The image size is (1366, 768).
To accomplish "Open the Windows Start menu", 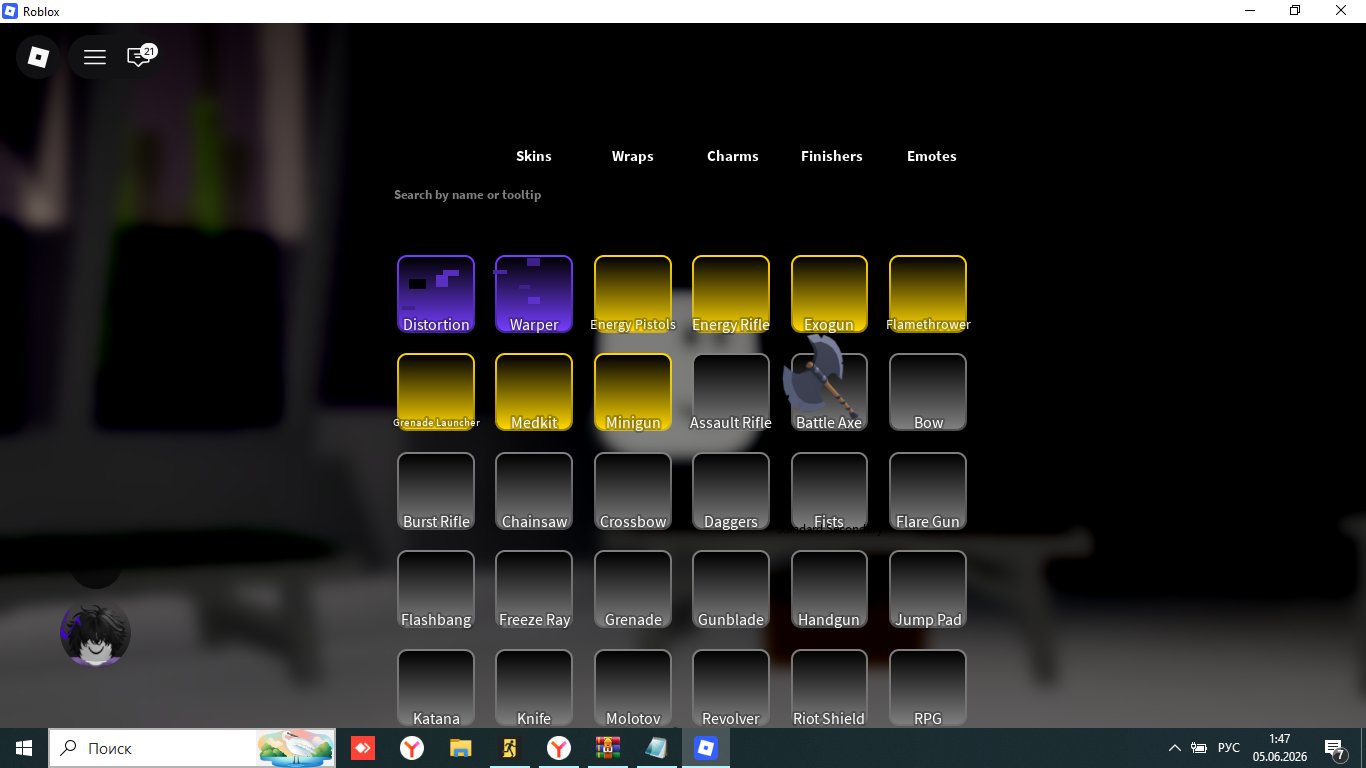I will pos(24,748).
